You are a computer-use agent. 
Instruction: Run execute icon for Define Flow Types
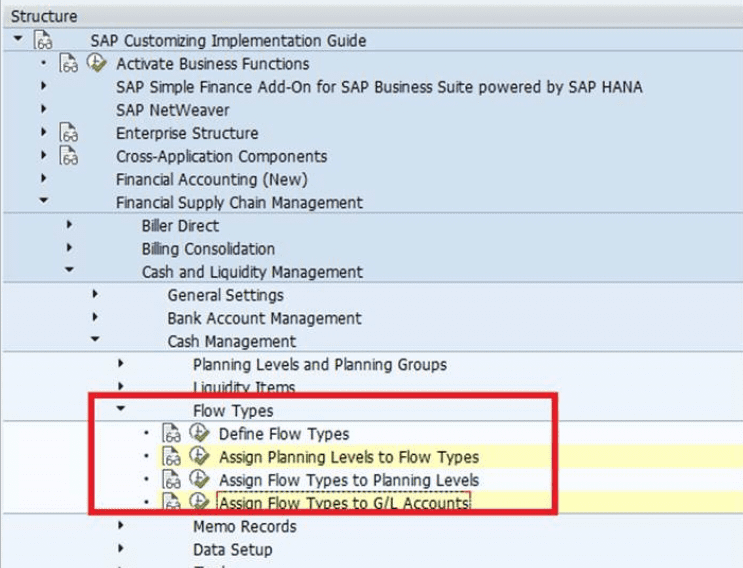(199, 434)
